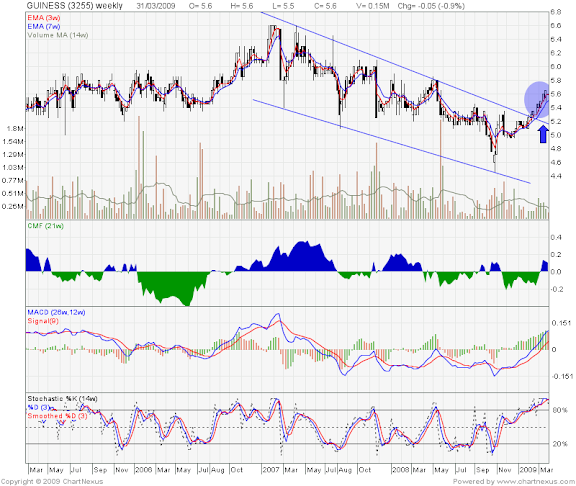Click the open price 'O= 5.6' value

(x=201, y=6)
